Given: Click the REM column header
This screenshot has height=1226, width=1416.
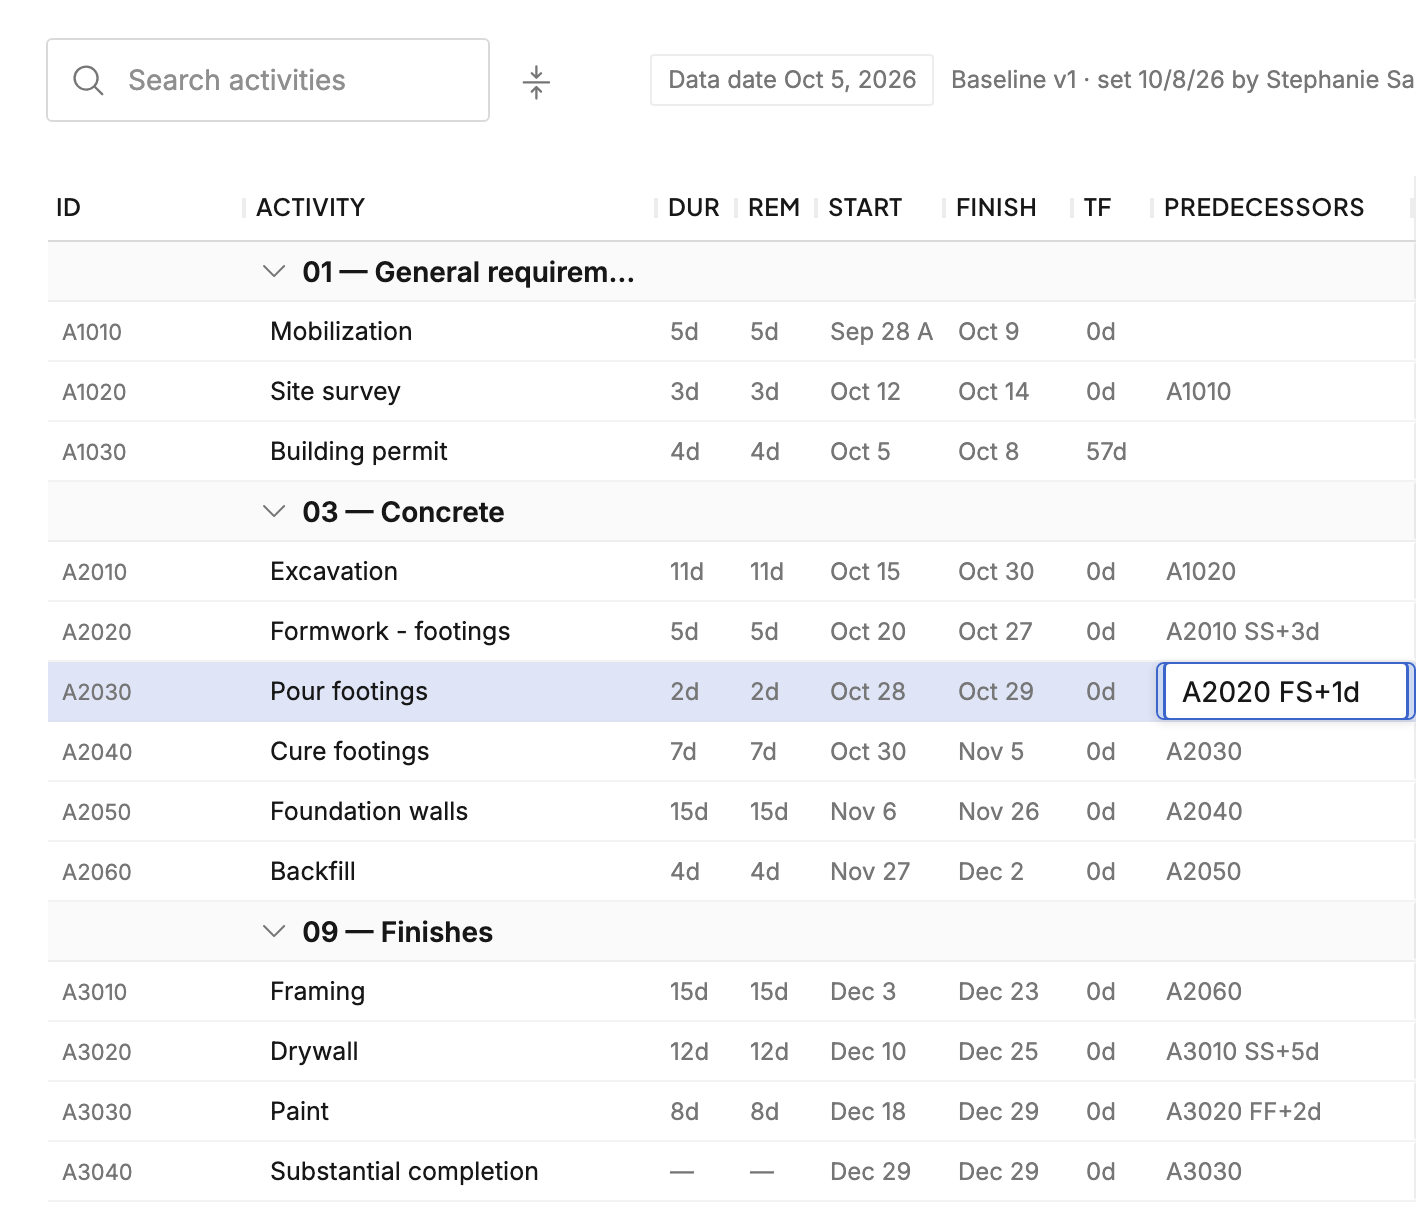Looking at the screenshot, I should tap(774, 207).
